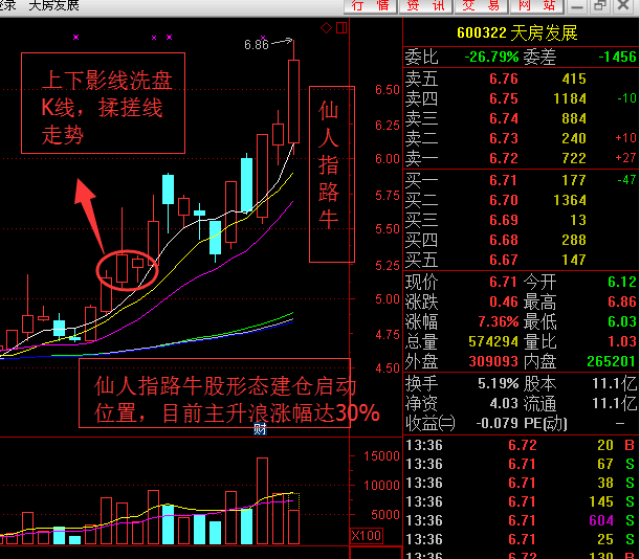Click the 15000 volume axis label
640x559 pixels.
(x=382, y=456)
